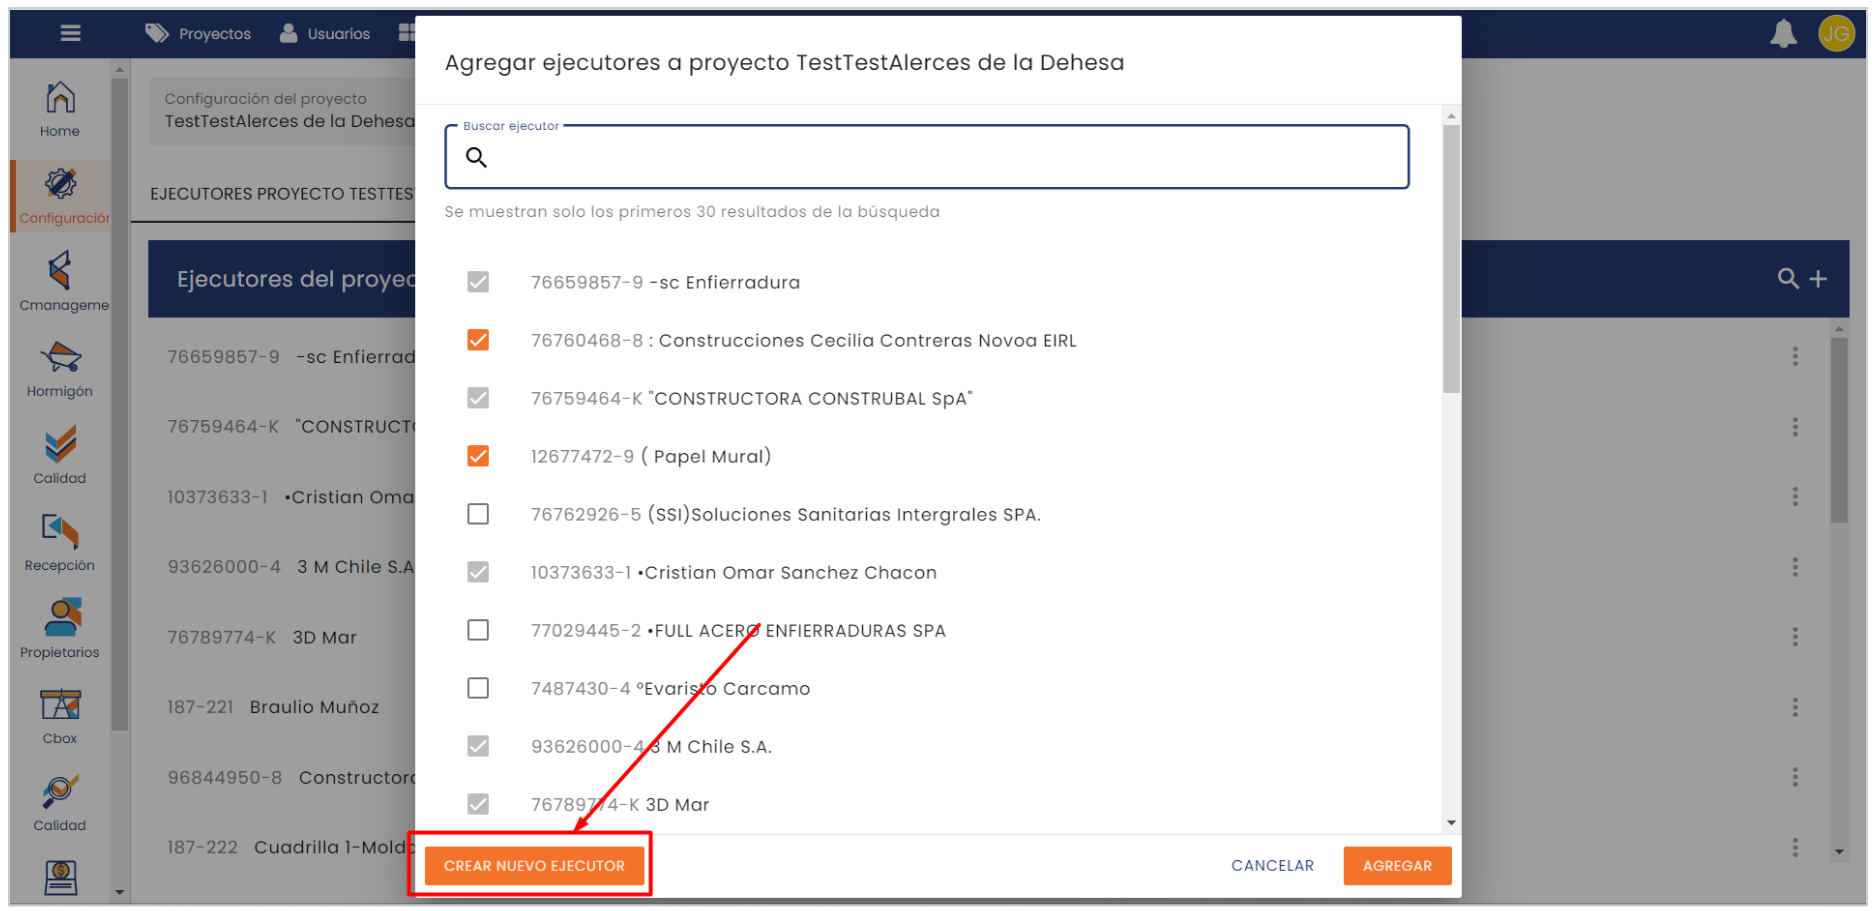Image resolution: width=1872 pixels, height=911 pixels.
Task: Select the Cmanagement sidebar icon
Action: click(x=60, y=281)
